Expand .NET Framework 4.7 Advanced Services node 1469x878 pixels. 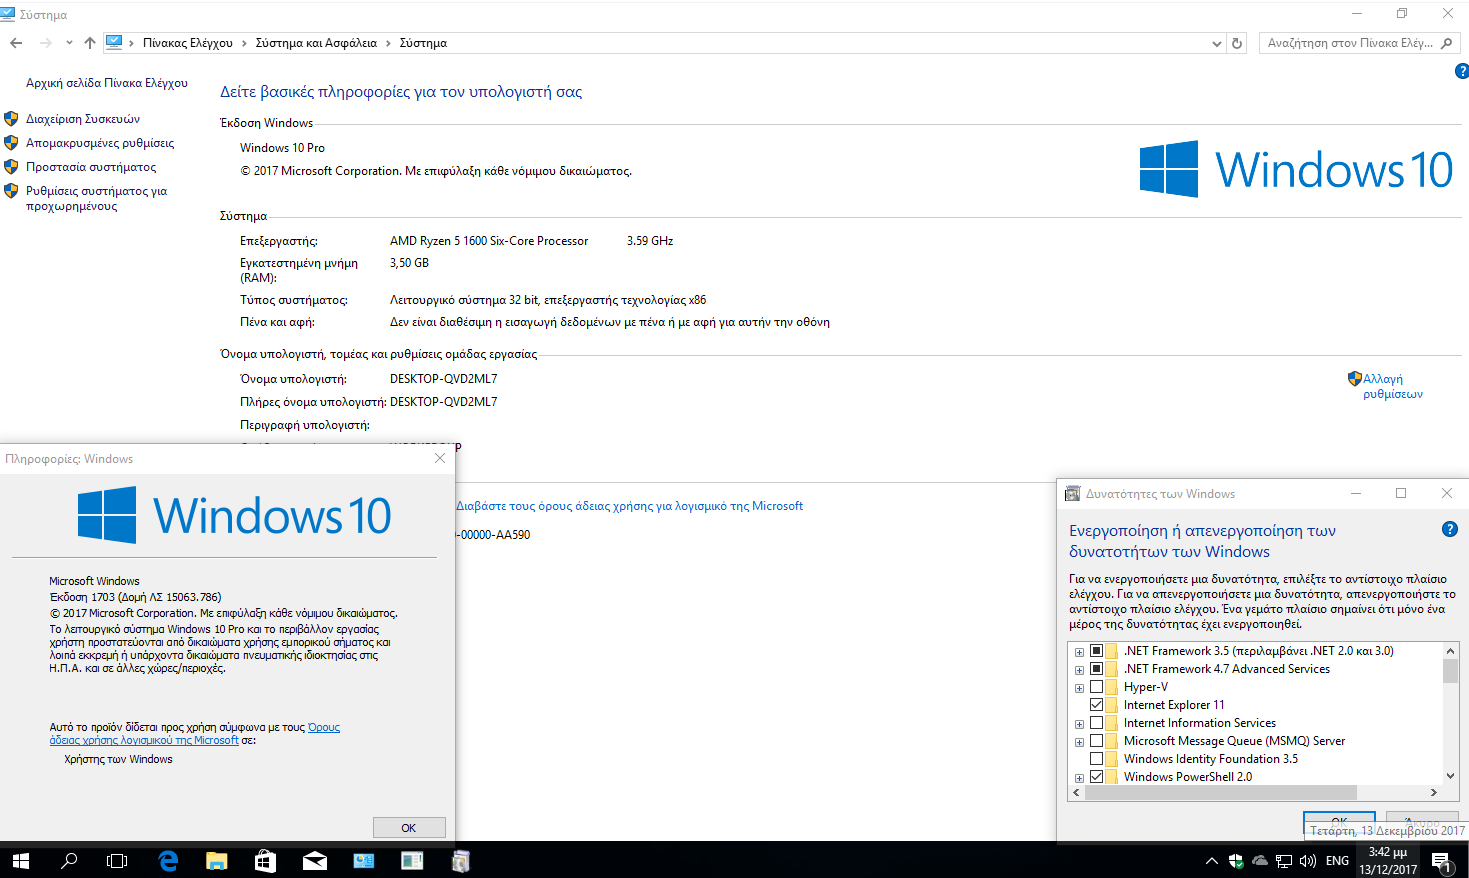point(1079,670)
